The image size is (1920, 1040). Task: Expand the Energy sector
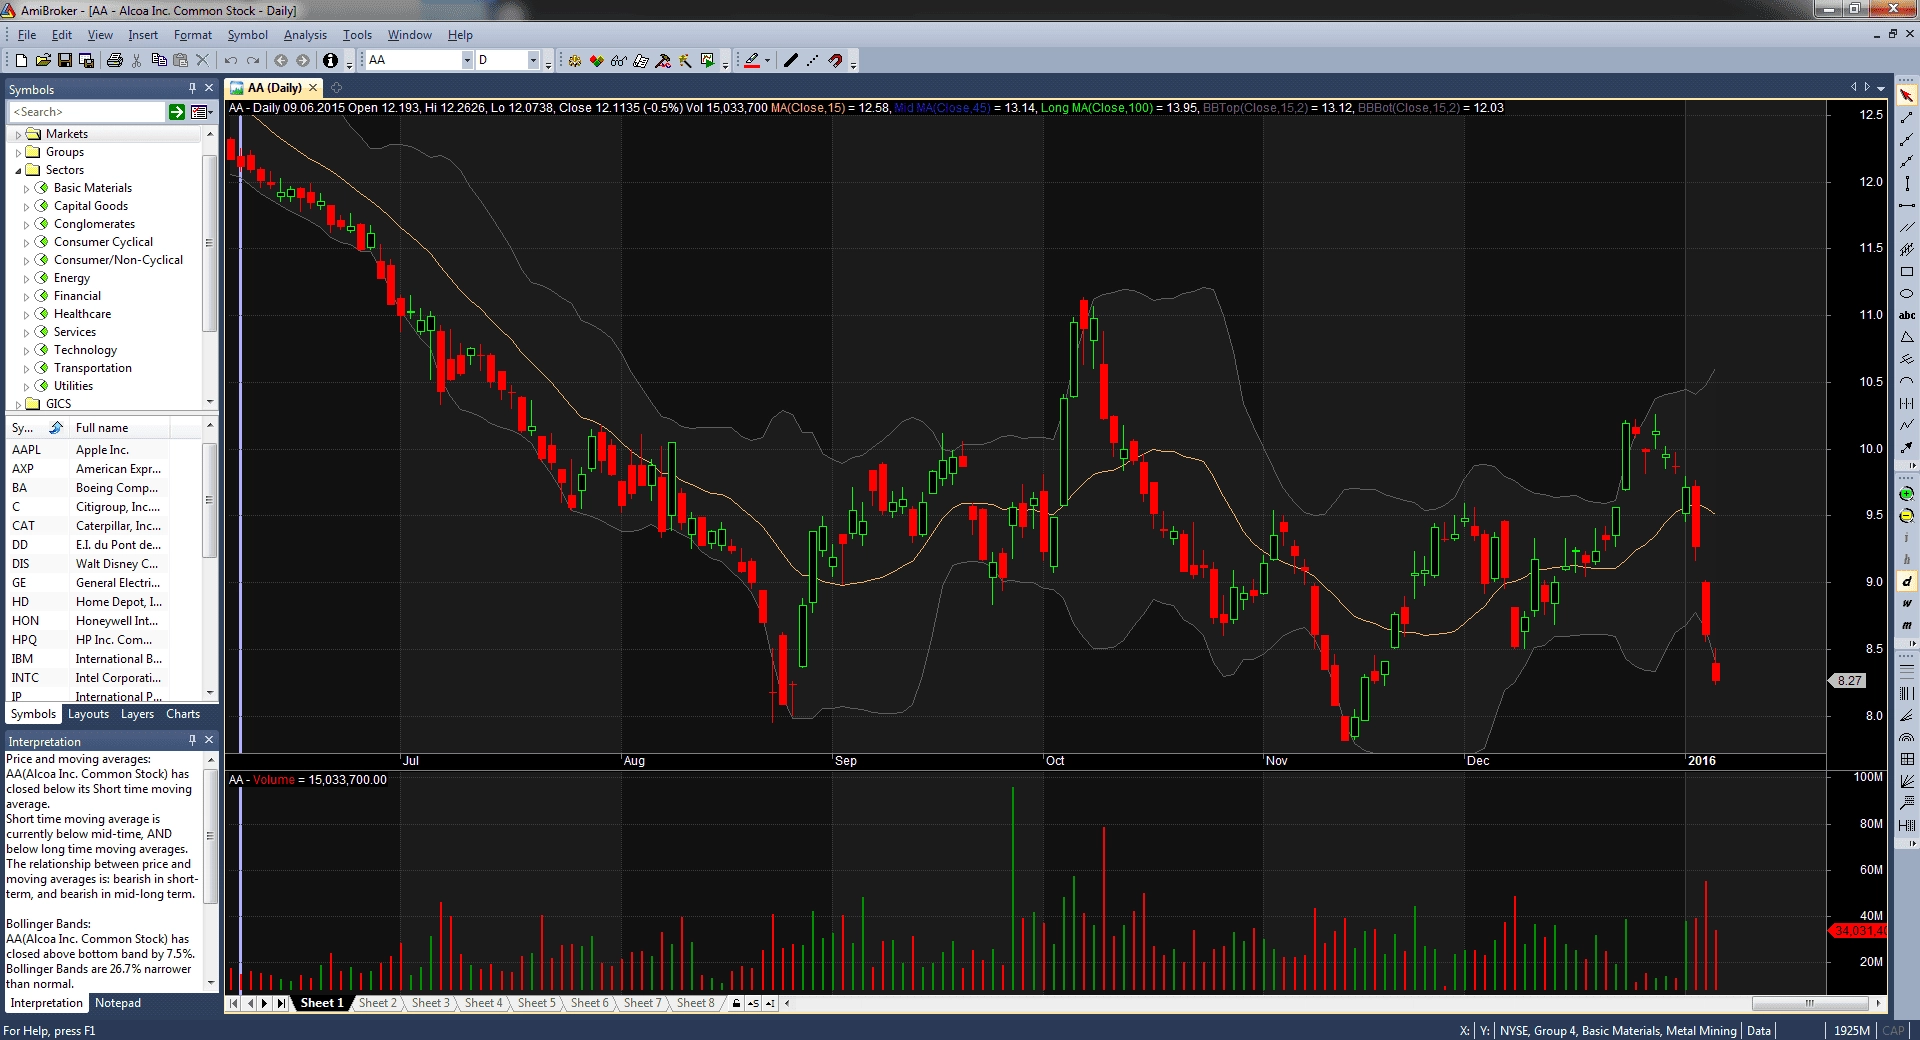pos(27,278)
